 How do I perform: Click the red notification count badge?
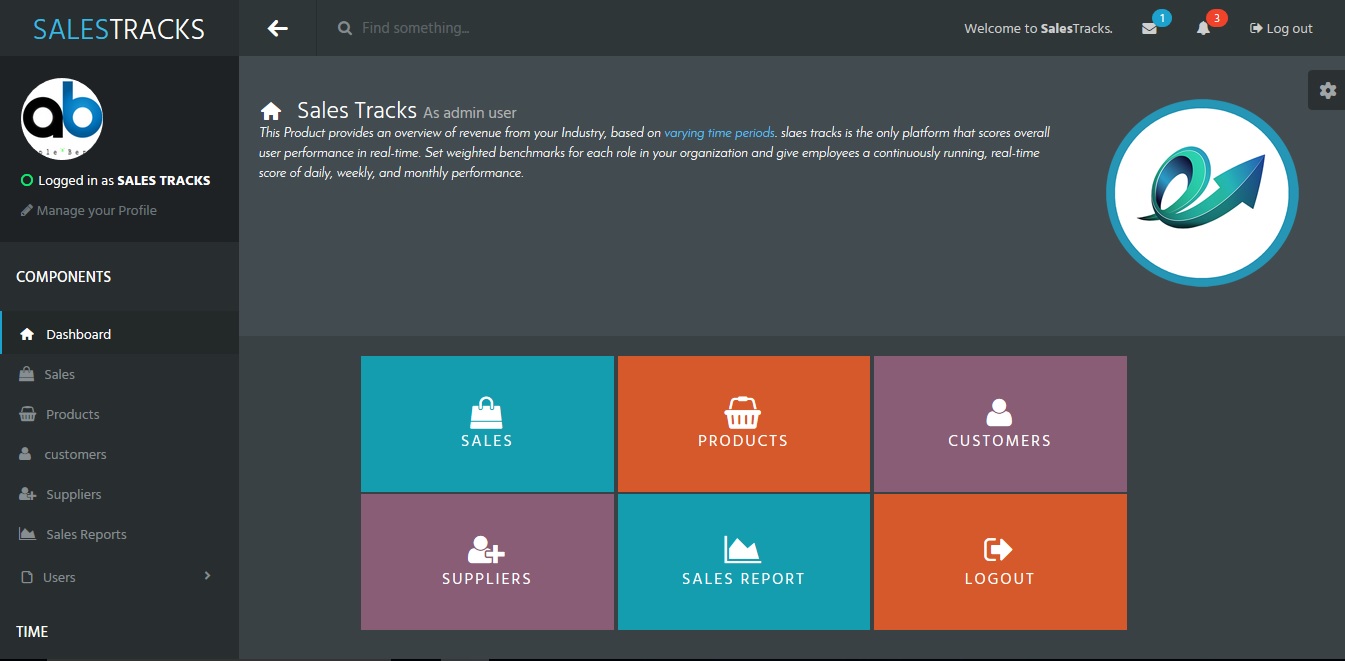pyautogui.click(x=1216, y=18)
